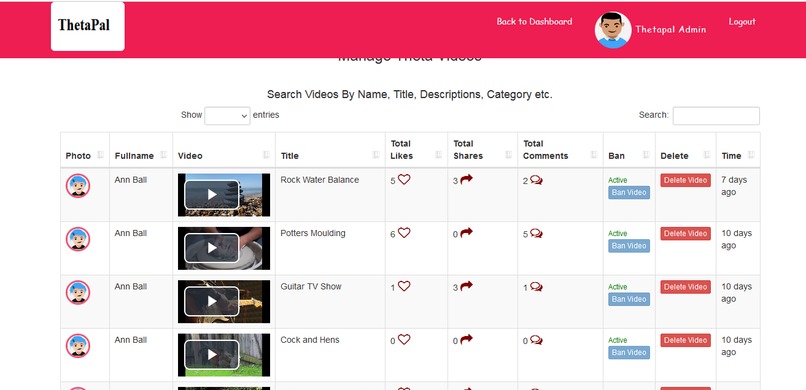Viewport: 806px width, 390px height.
Task: Sort by Ban column sort icon
Action: click(646, 155)
